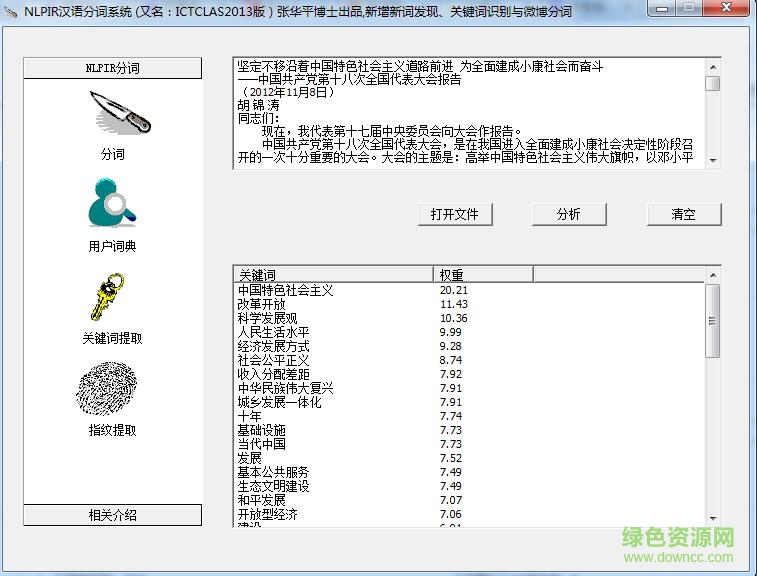Click the 打开文件 button
The width and height of the screenshot is (757, 576).
[x=455, y=214]
